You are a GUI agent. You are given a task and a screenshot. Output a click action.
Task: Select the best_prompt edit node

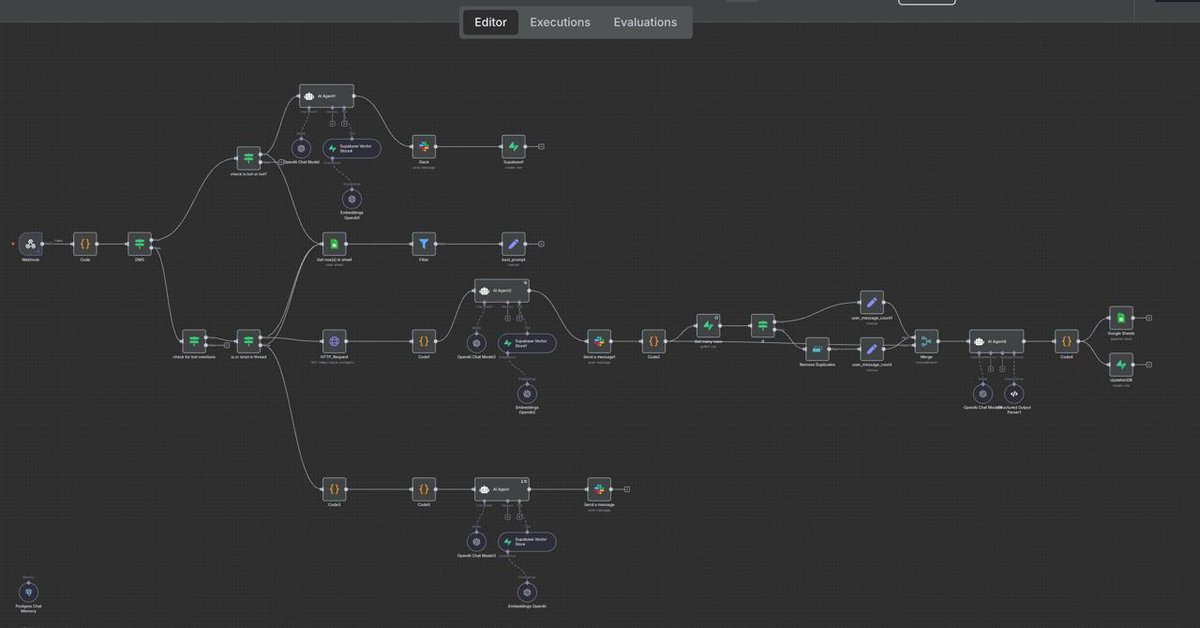point(513,243)
